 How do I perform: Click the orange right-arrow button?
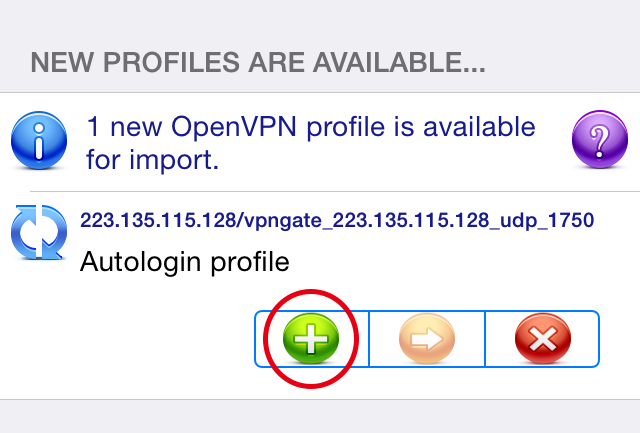tap(427, 338)
